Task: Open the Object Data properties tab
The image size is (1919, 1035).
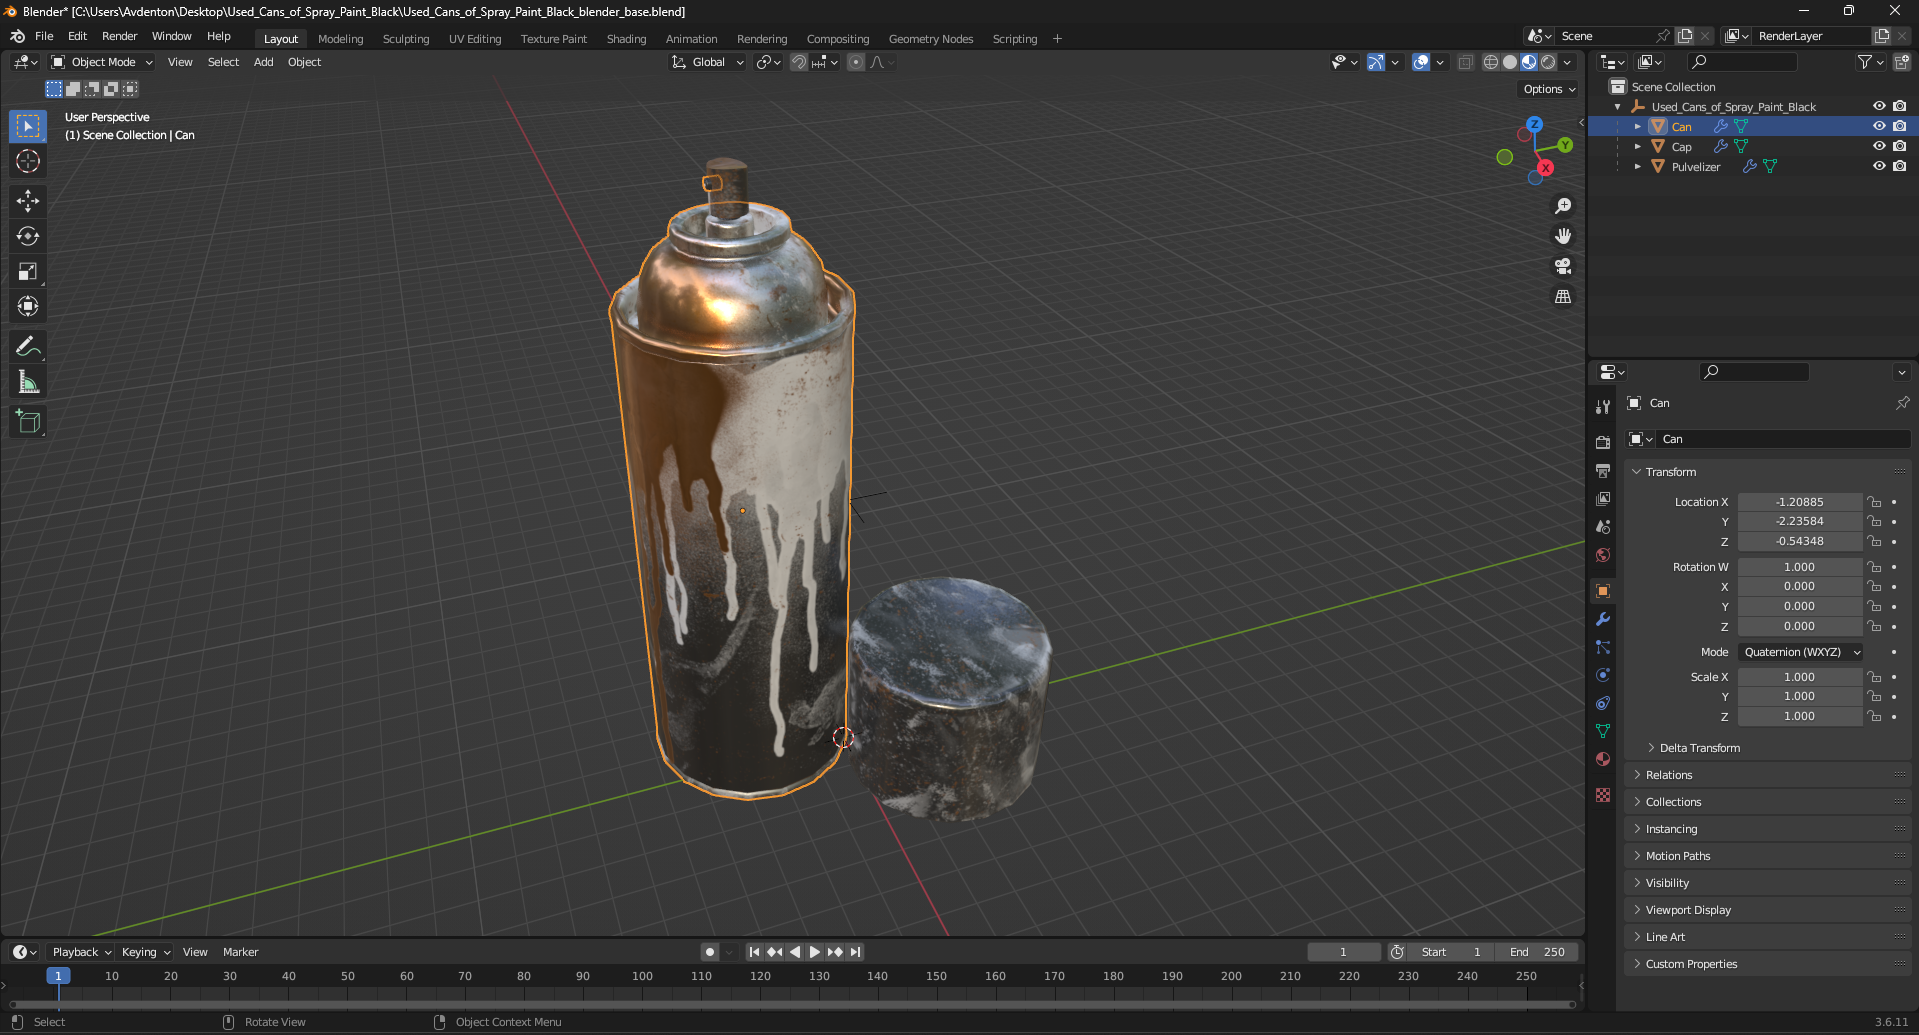Action: [x=1603, y=731]
